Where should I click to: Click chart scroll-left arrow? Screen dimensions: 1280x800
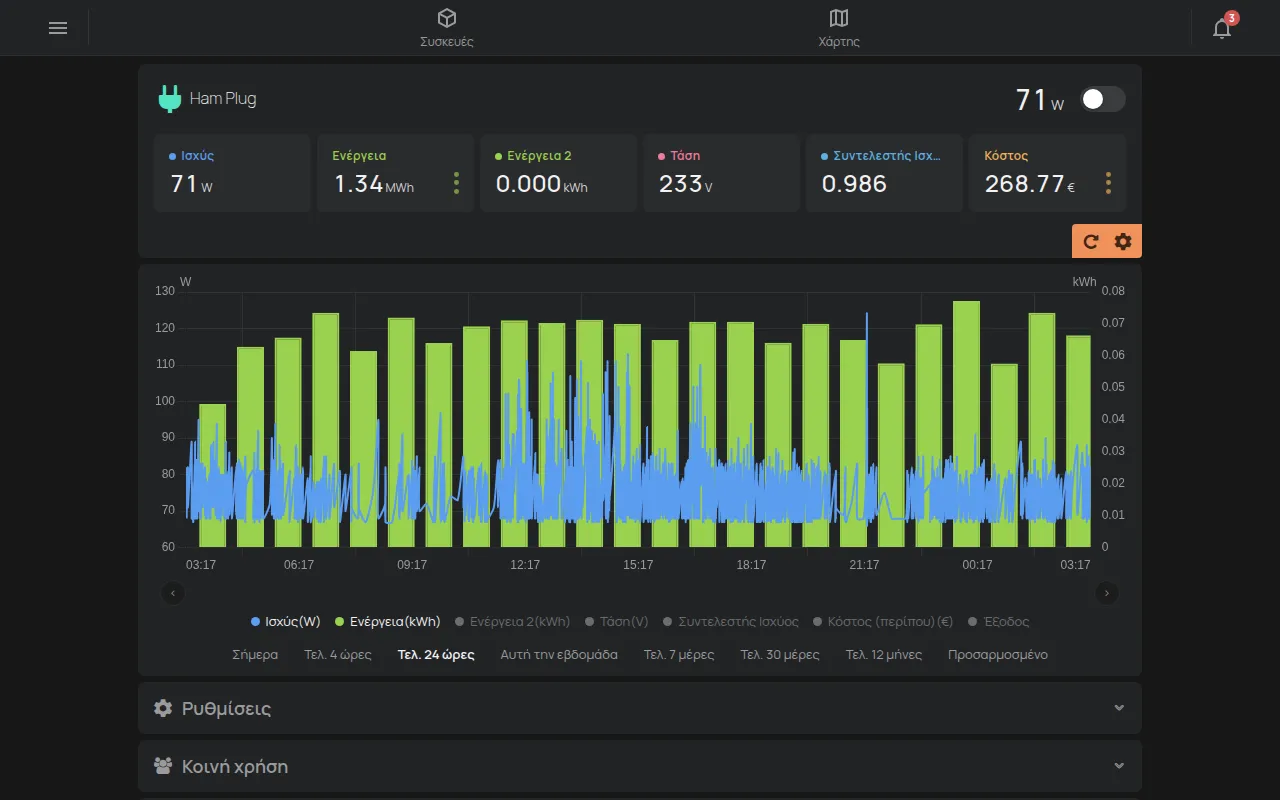click(173, 593)
